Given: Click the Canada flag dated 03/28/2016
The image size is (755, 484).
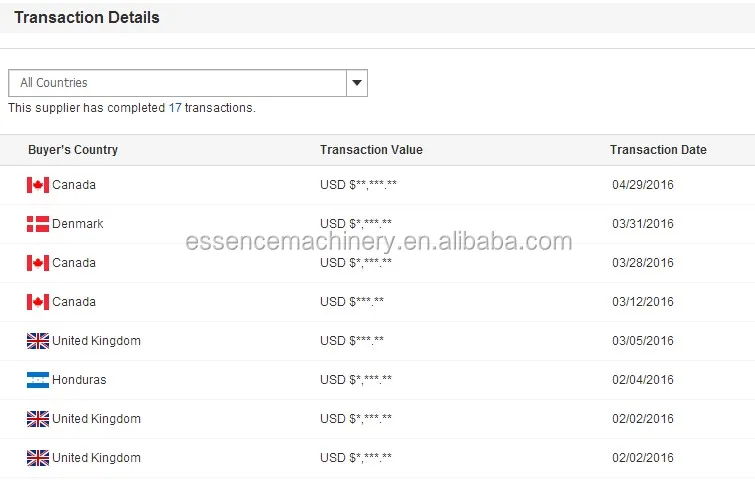Looking at the screenshot, I should [x=38, y=263].
